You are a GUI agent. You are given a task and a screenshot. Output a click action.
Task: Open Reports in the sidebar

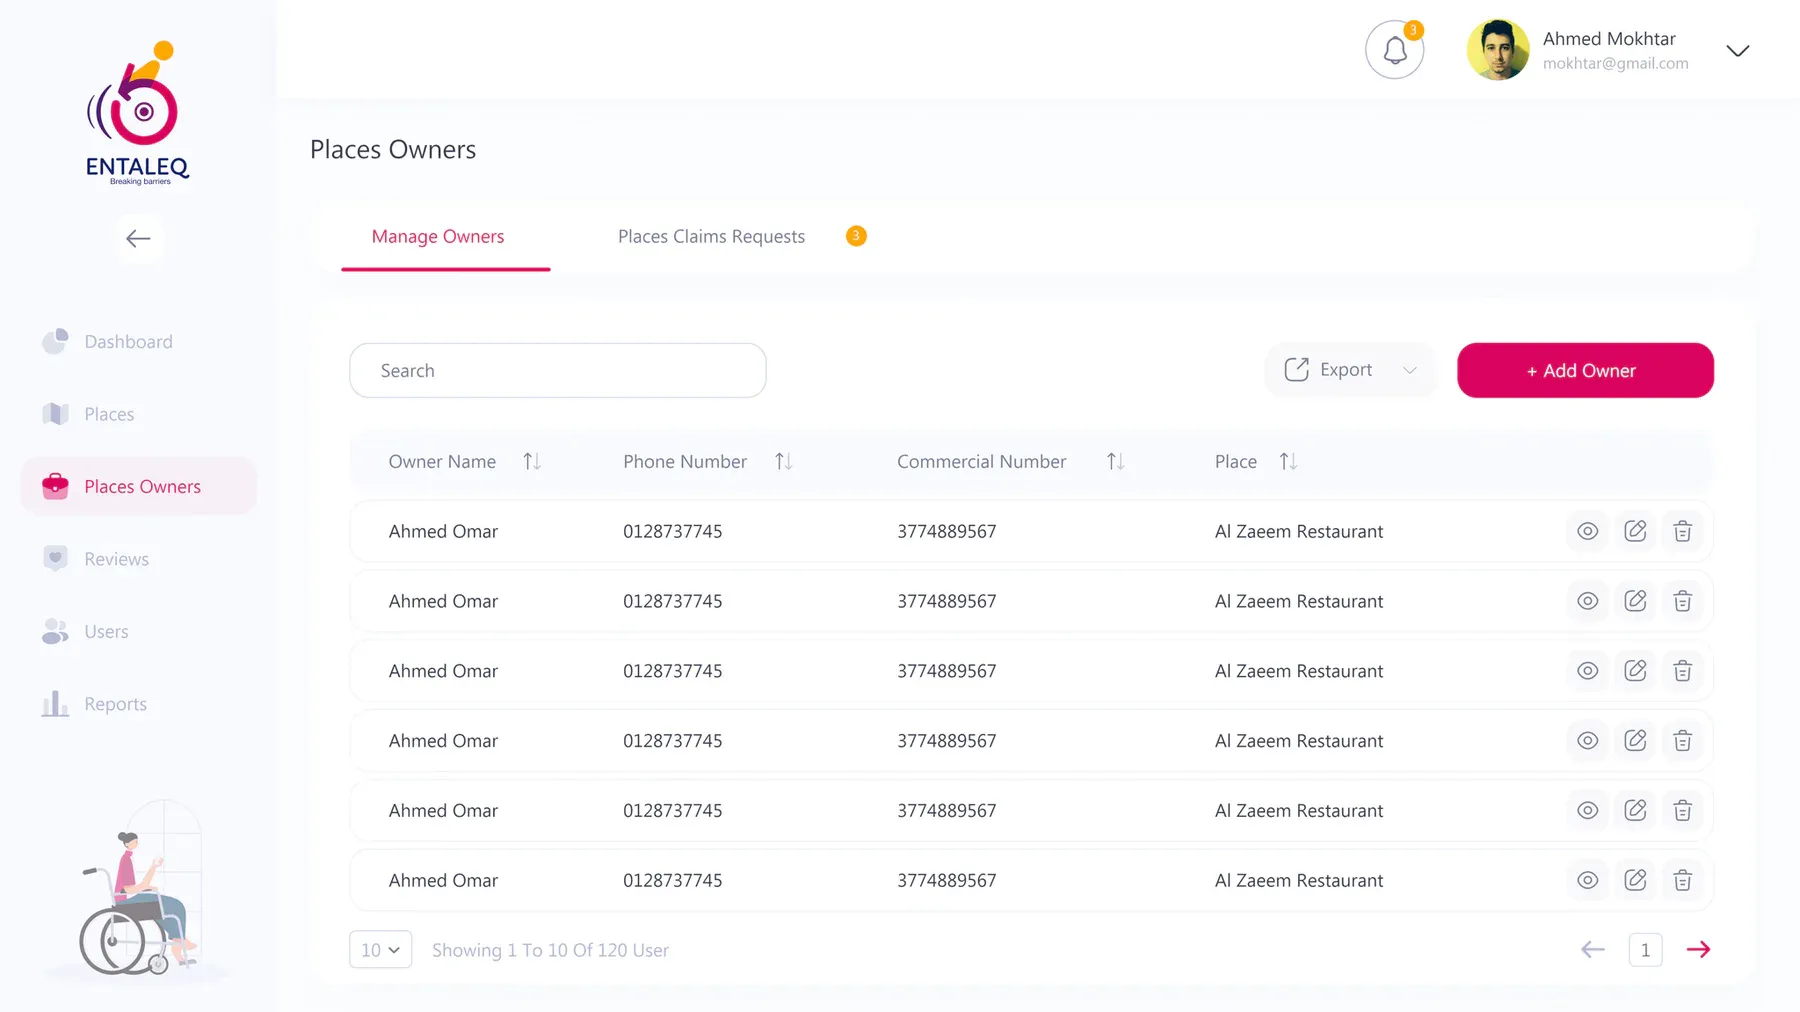click(95, 704)
